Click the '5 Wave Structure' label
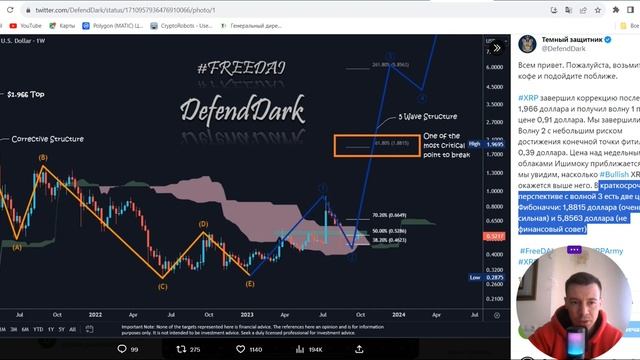 pos(428,117)
